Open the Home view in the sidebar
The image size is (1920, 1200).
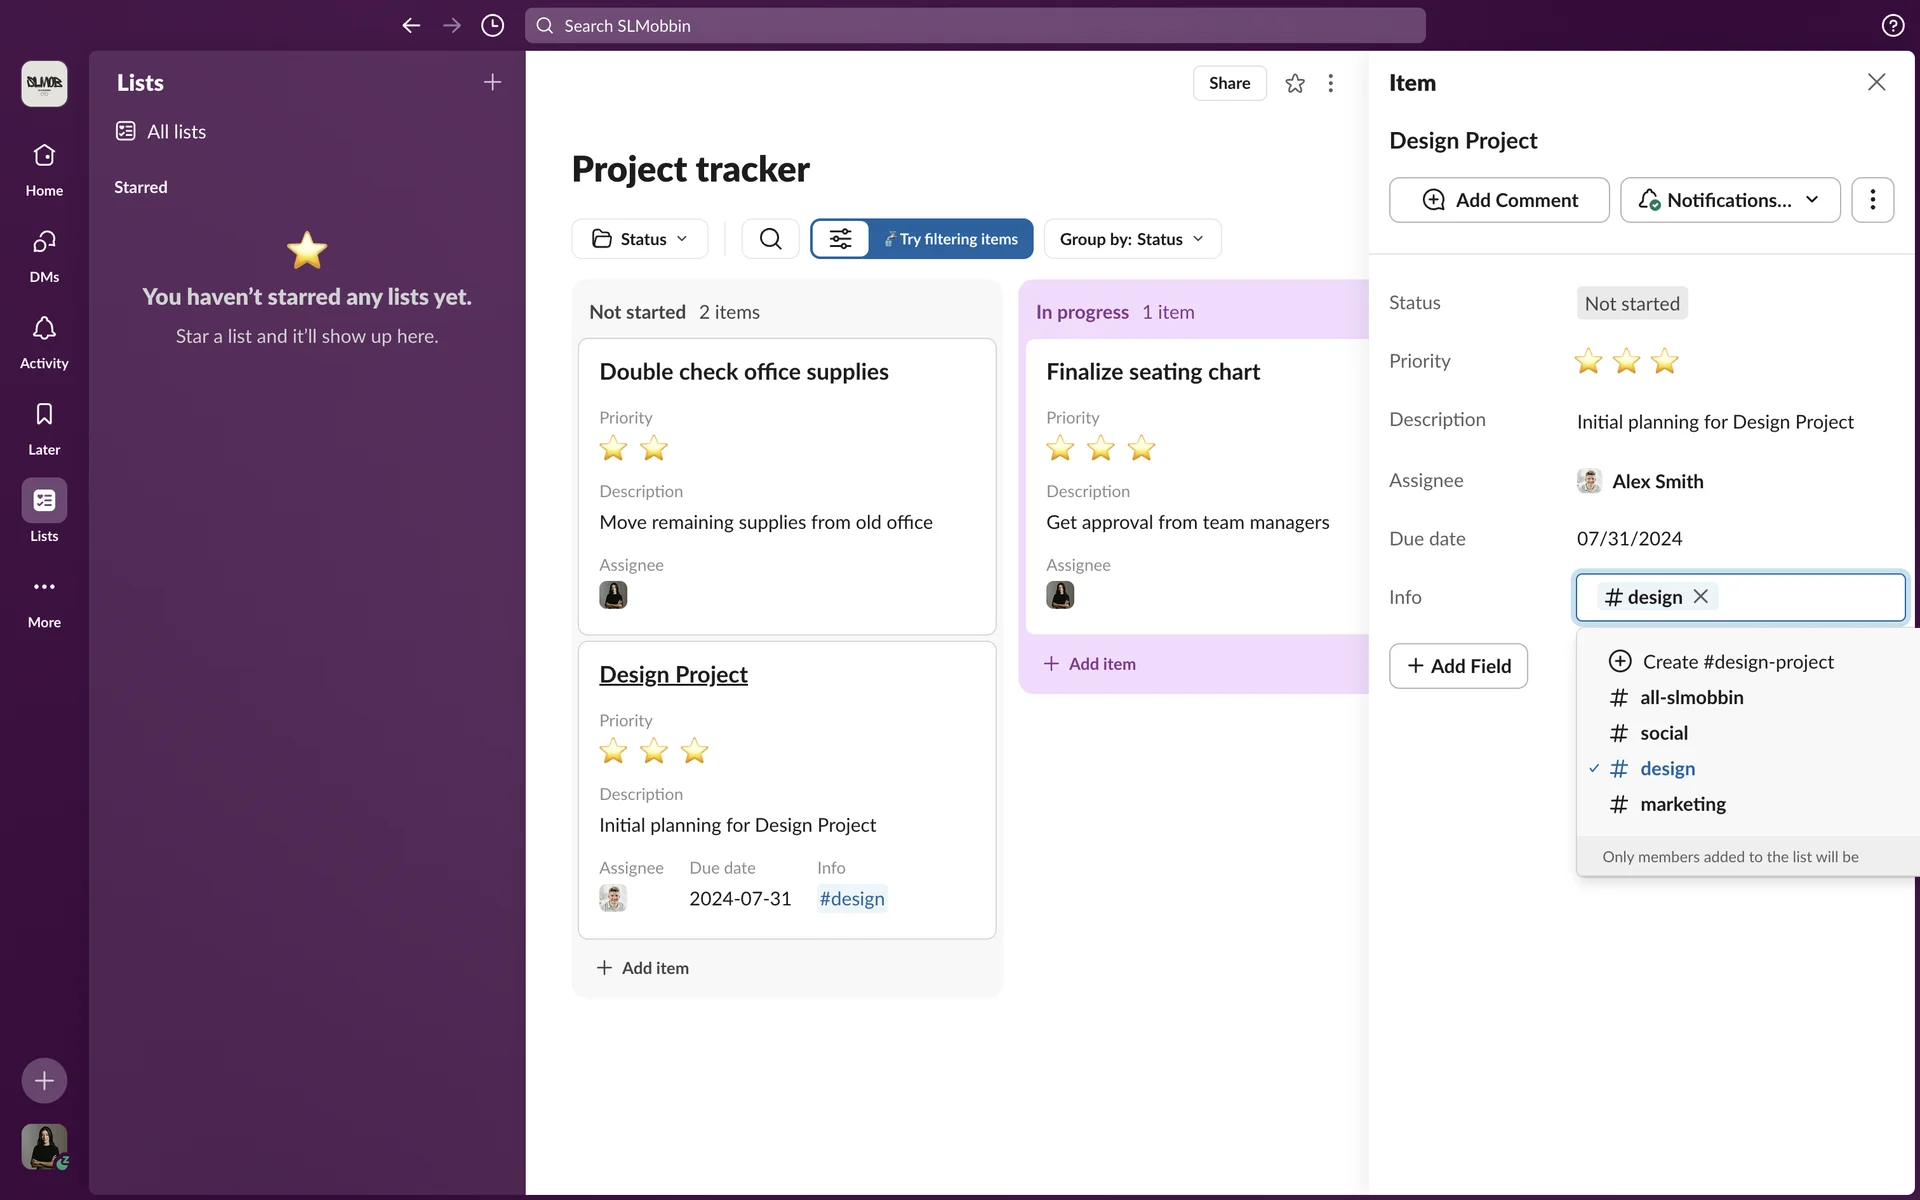click(x=44, y=168)
